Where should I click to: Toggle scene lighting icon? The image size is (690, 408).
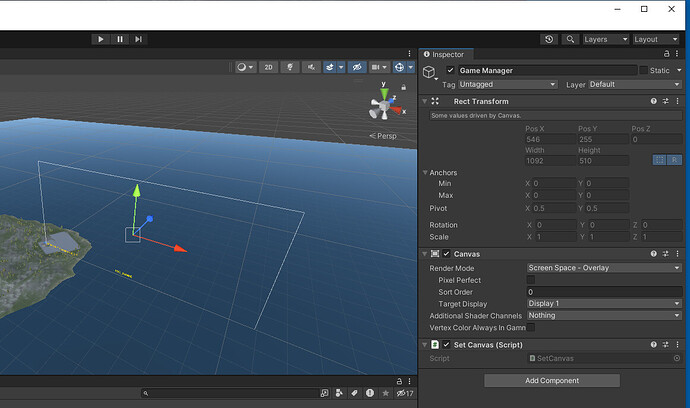coord(291,67)
